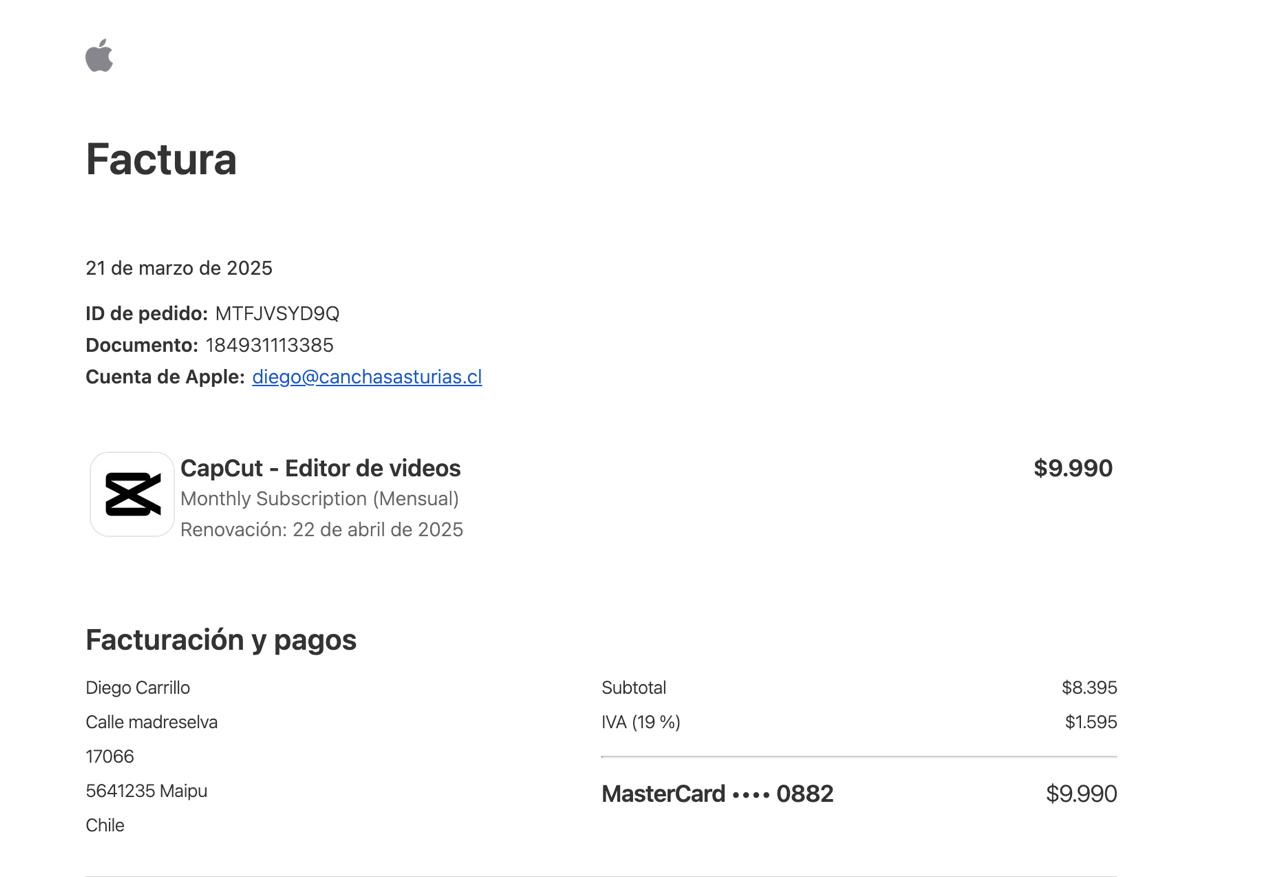Click the billing name Diego Carrillo
This screenshot has width=1280, height=877.
tap(138, 688)
